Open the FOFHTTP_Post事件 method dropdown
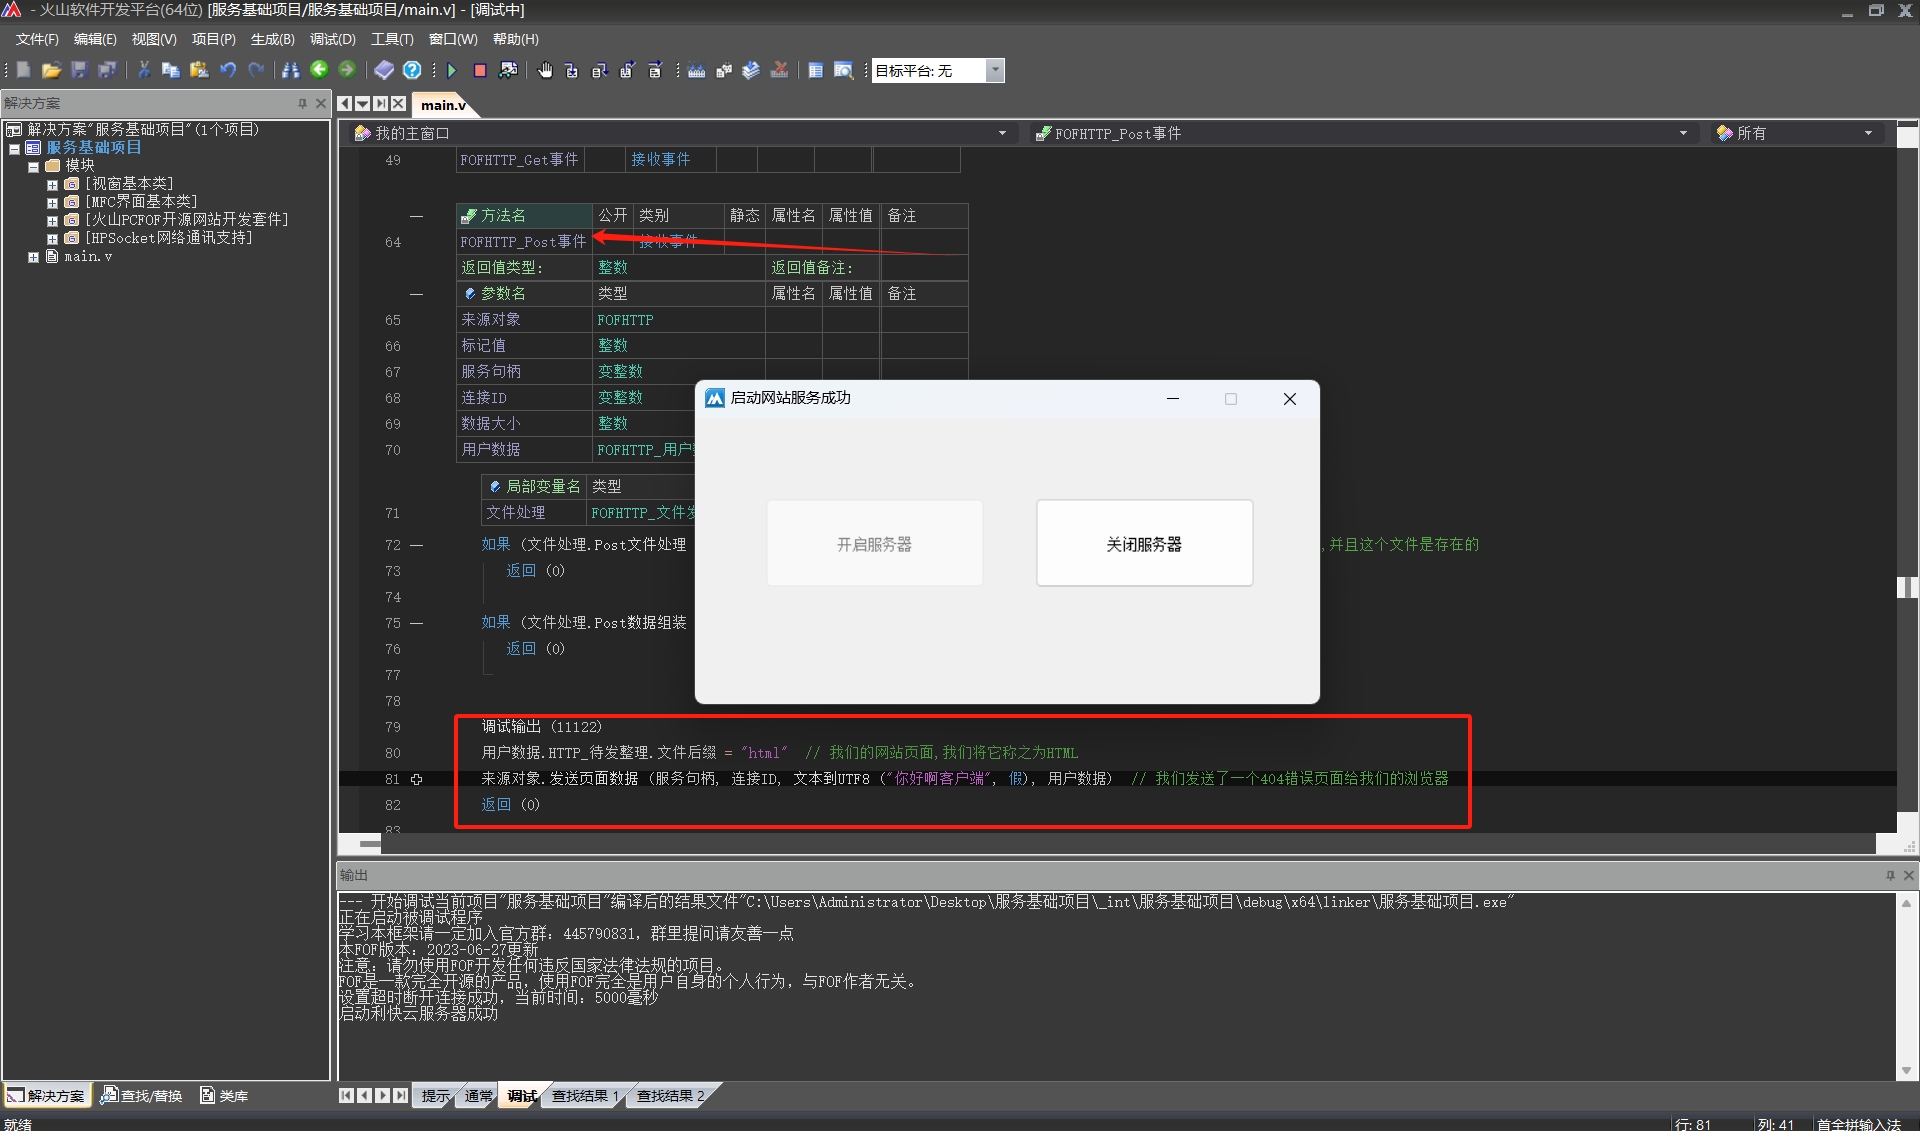The image size is (1920, 1131). pyautogui.click(x=1683, y=133)
